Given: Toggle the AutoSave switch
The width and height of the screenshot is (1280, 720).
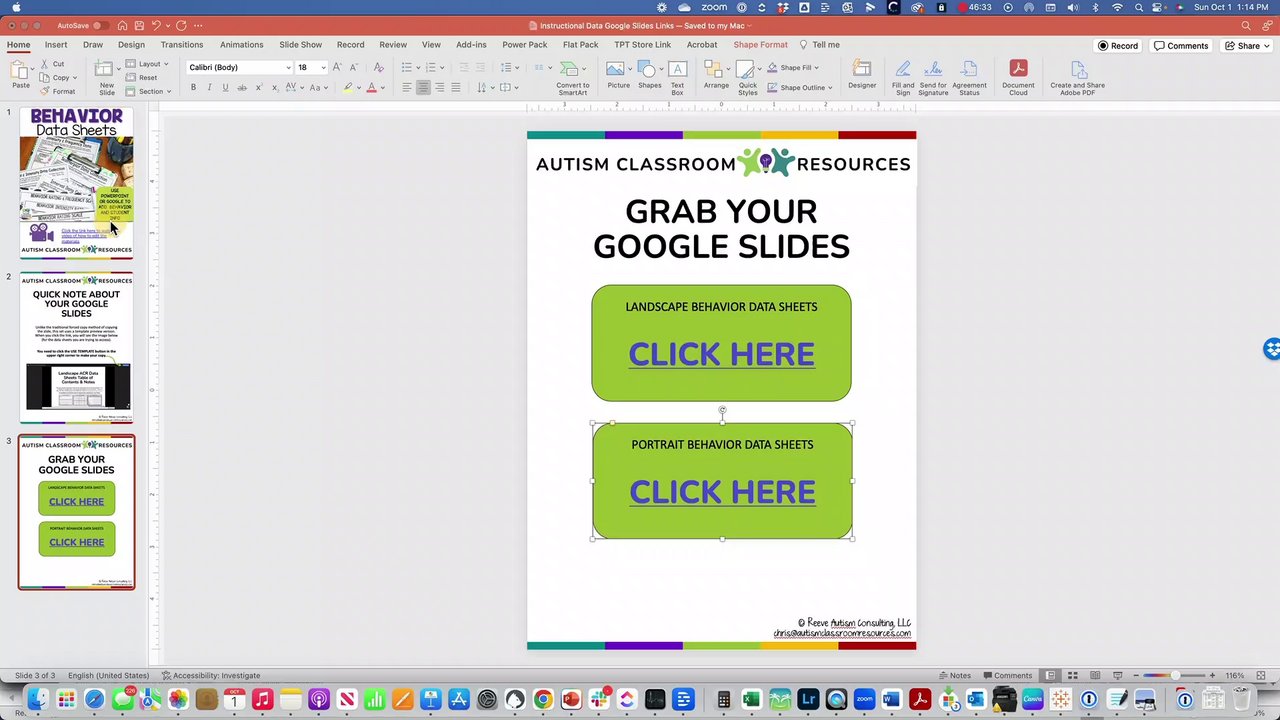Looking at the screenshot, I should coord(101,25).
